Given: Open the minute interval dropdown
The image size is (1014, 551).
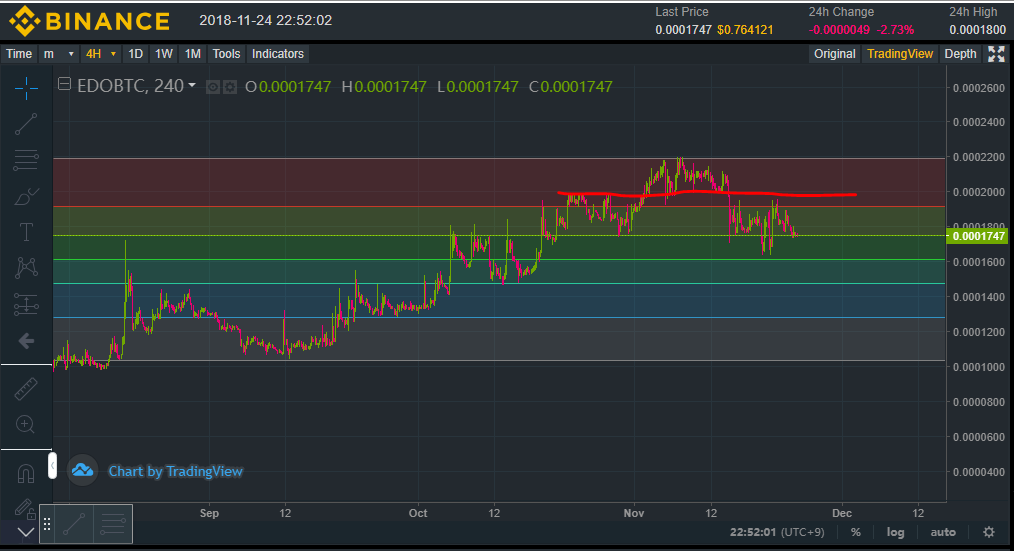Looking at the screenshot, I should pyautogui.click(x=59, y=54).
